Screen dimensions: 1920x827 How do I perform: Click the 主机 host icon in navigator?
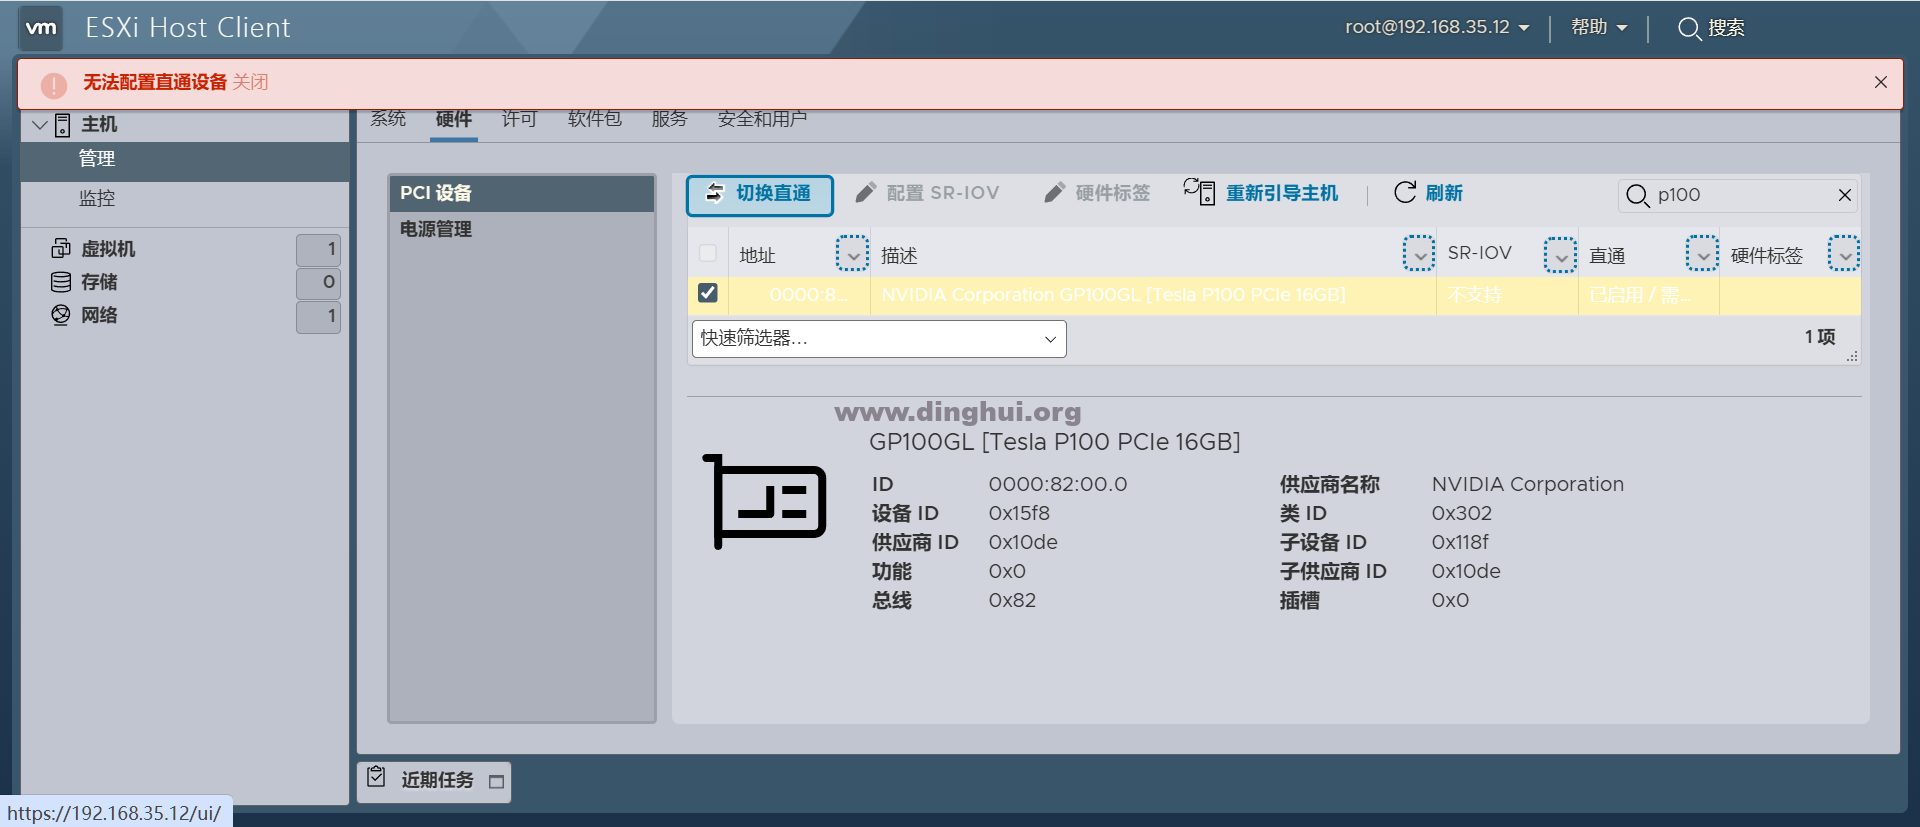point(62,125)
